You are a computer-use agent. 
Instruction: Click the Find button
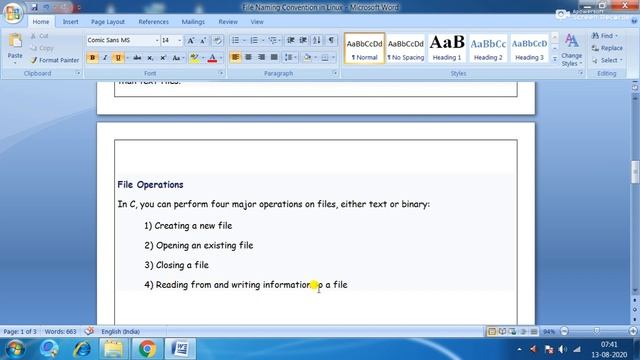pos(605,36)
